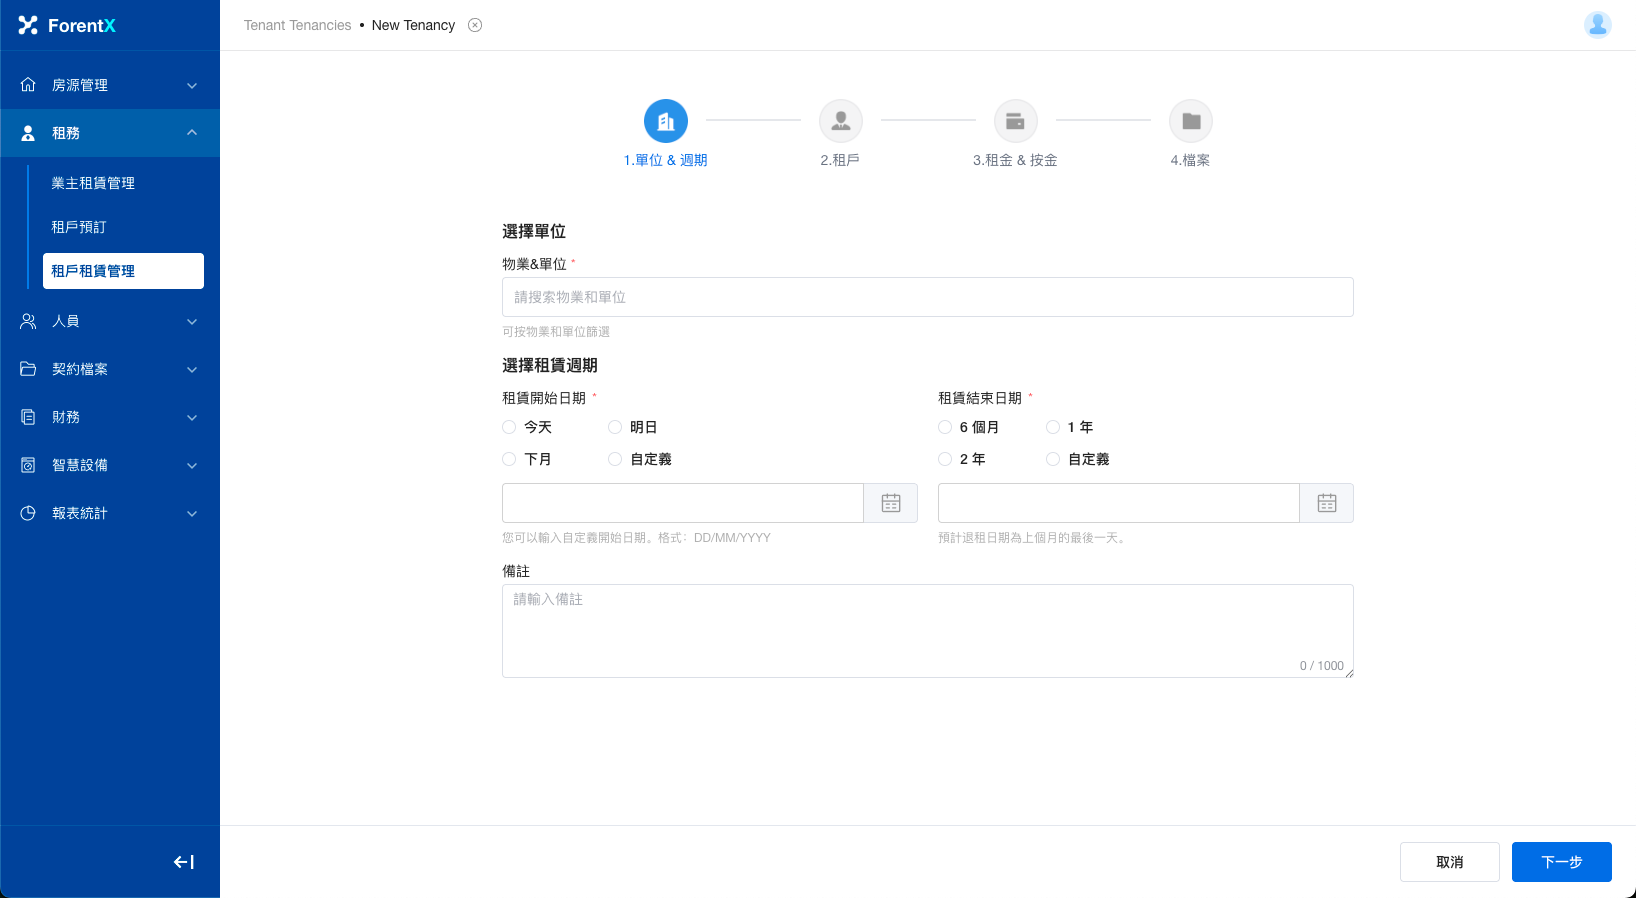Click the 檔案 folder step icon
Image resolution: width=1636 pixels, height=898 pixels.
(1190, 121)
